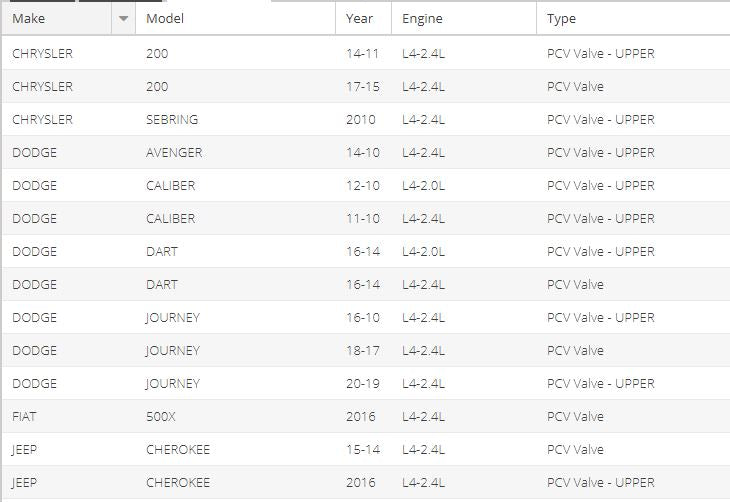Click the Engine column header
Image resolution: width=730 pixels, height=502 pixels.
click(x=422, y=18)
